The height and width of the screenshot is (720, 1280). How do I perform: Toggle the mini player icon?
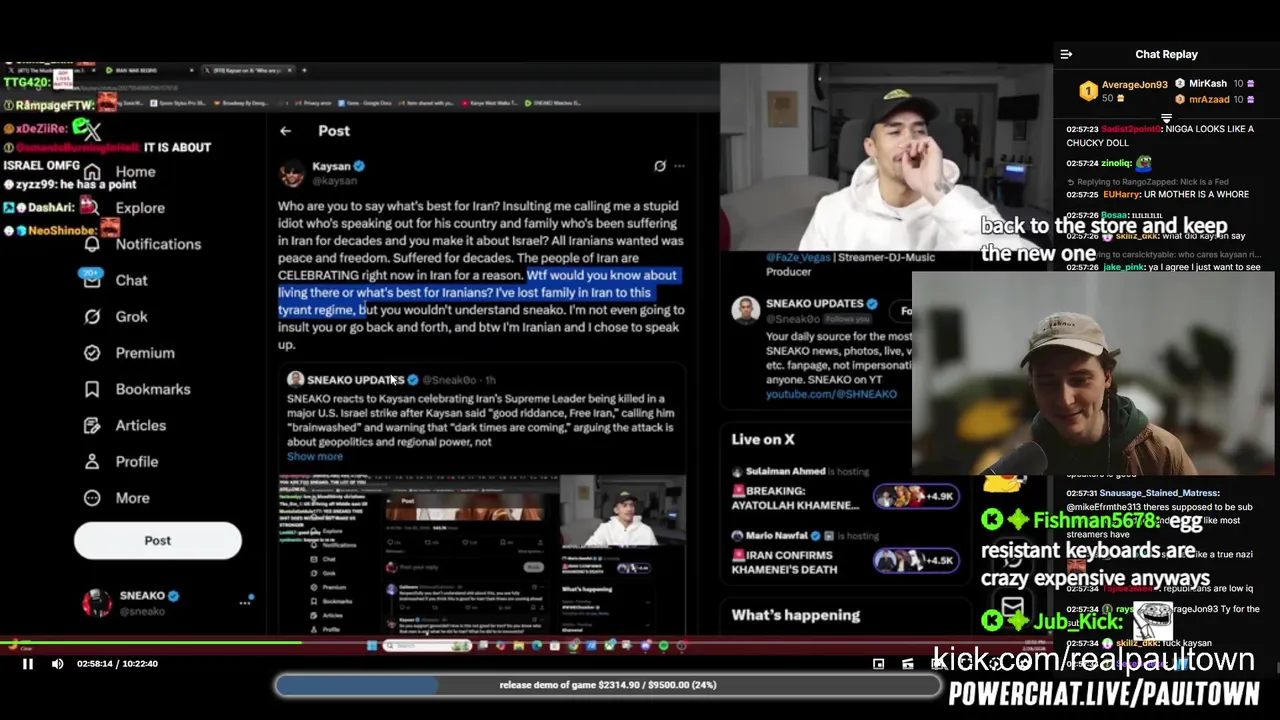pyautogui.click(x=878, y=664)
